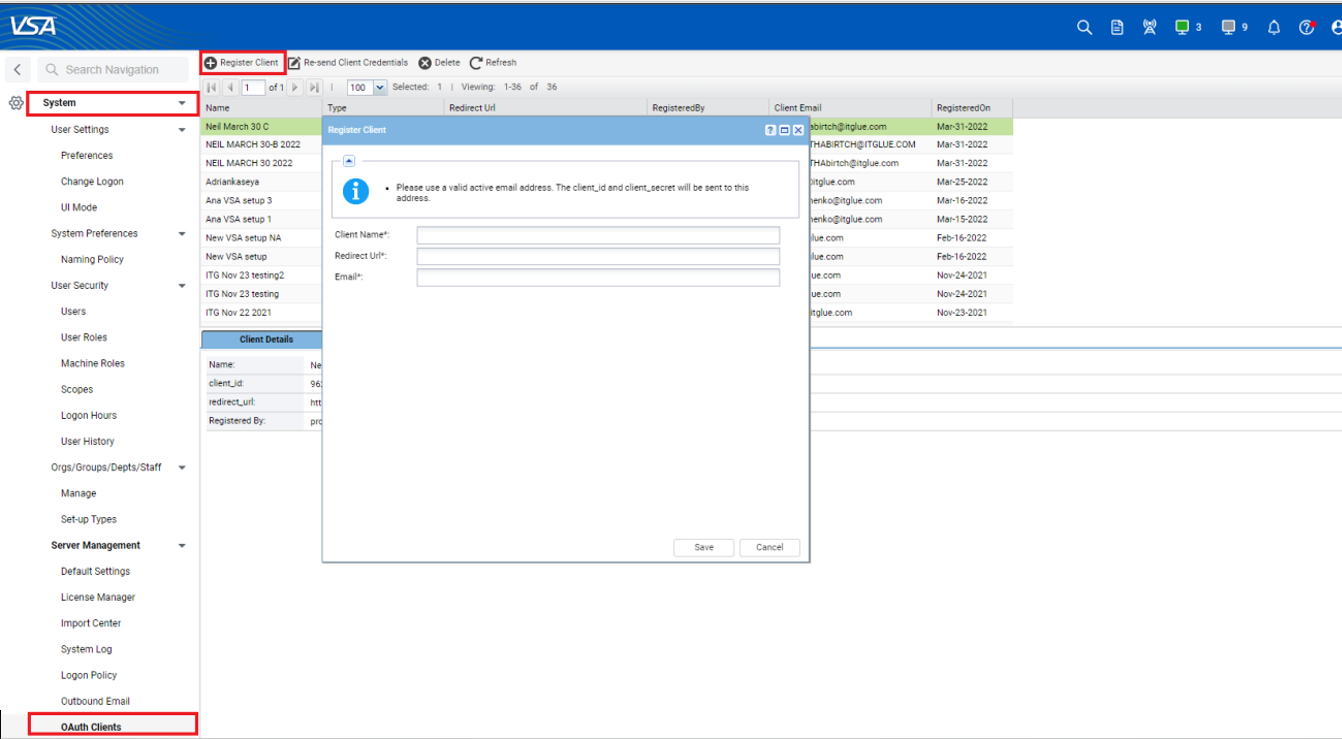Open License Manager in sidebar

coord(98,597)
